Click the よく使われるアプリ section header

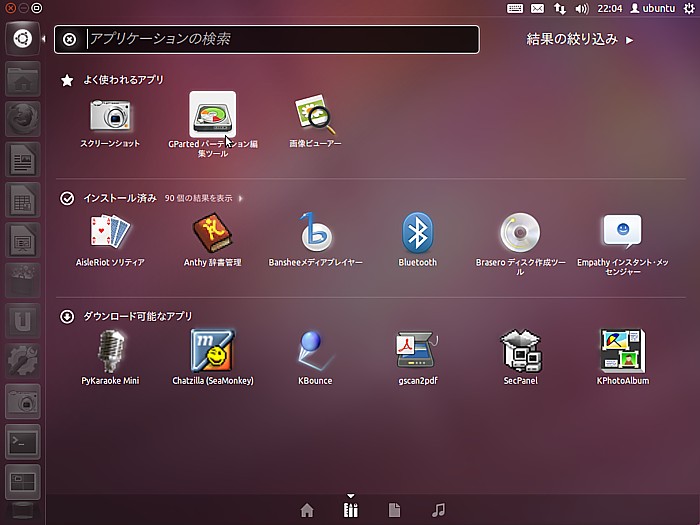123,80
